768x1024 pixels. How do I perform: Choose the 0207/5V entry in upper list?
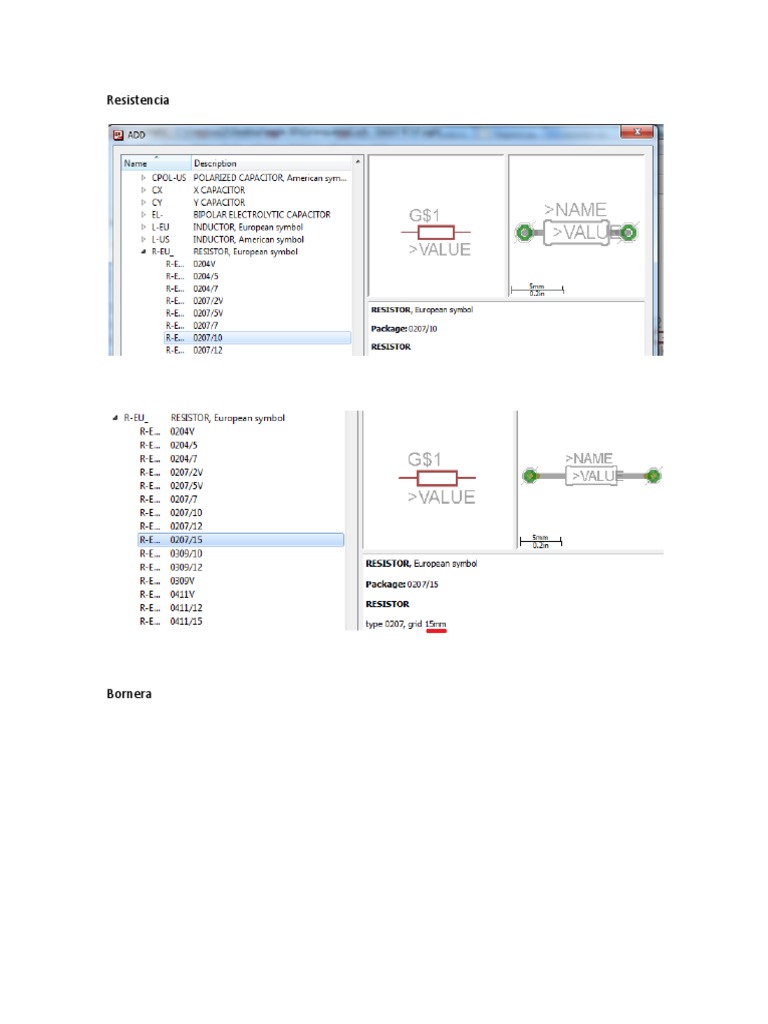(x=257, y=313)
